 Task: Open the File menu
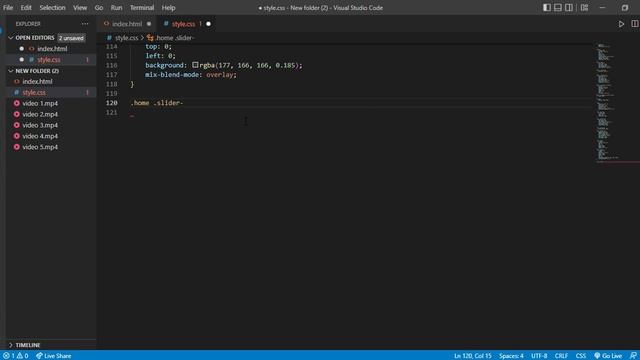point(8,8)
